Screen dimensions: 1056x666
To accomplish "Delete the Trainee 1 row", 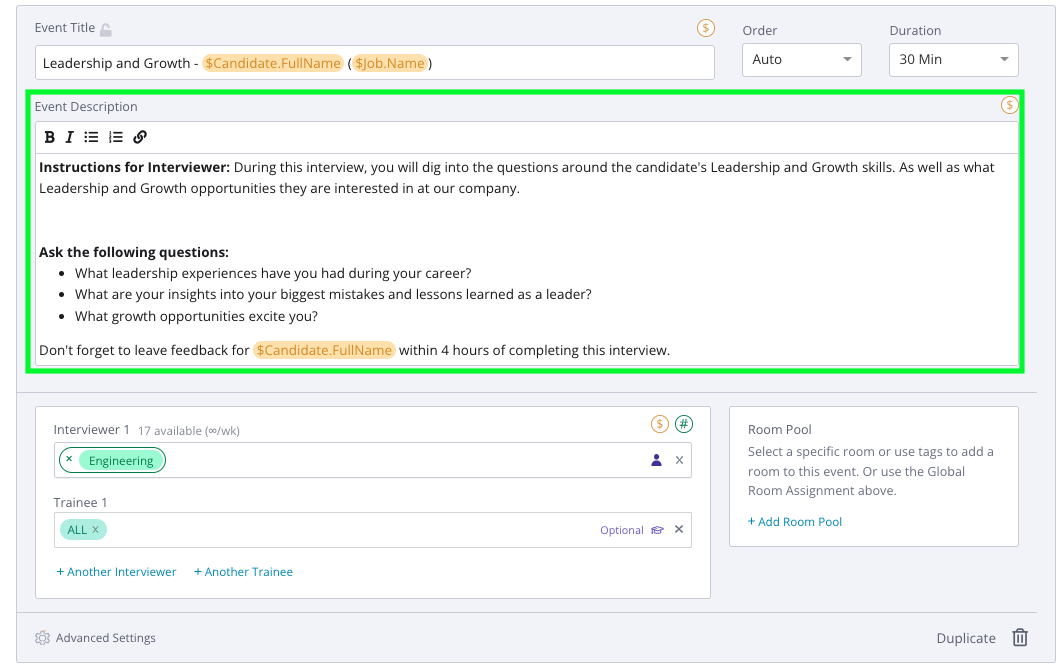I will point(679,529).
